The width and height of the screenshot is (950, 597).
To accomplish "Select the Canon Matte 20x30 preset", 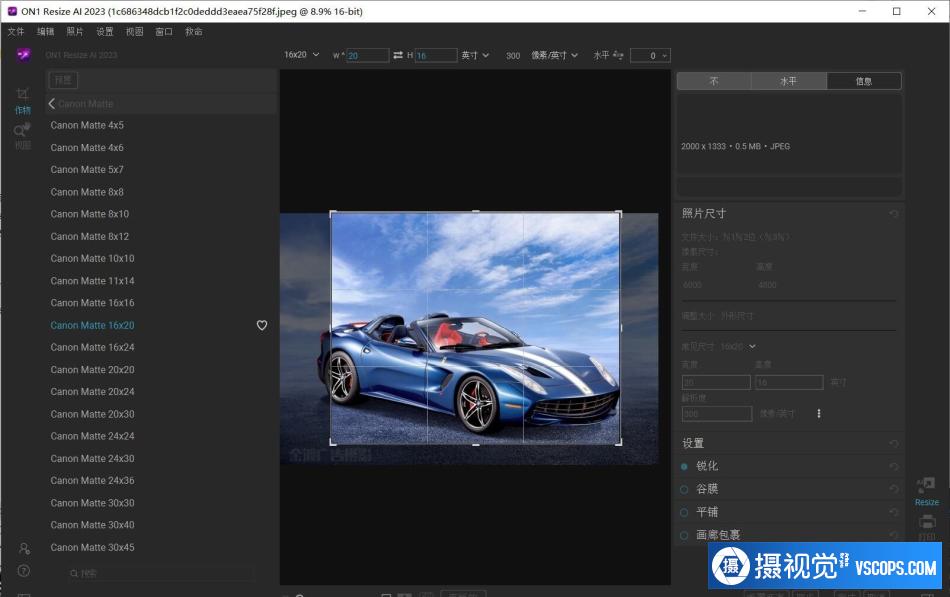I will [92, 414].
